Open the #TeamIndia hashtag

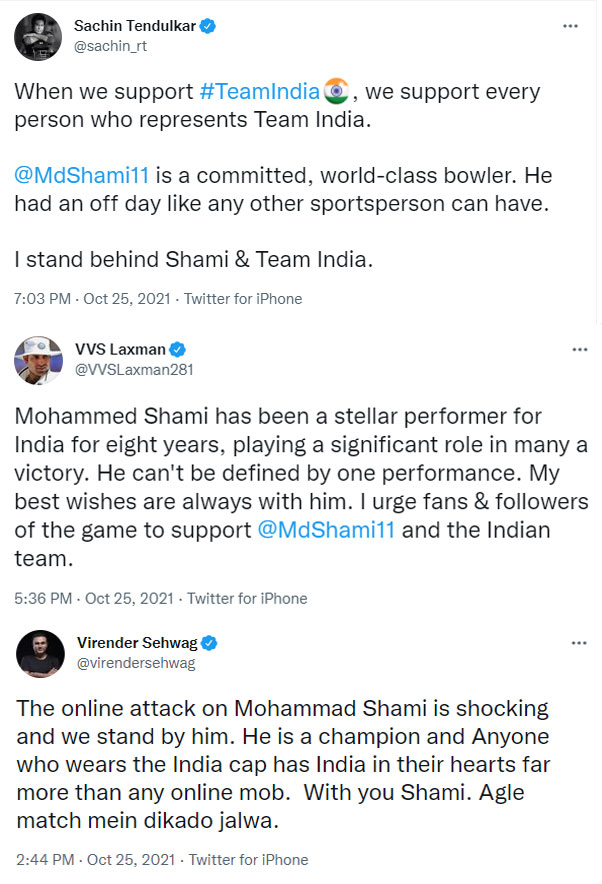pyautogui.click(x=259, y=92)
